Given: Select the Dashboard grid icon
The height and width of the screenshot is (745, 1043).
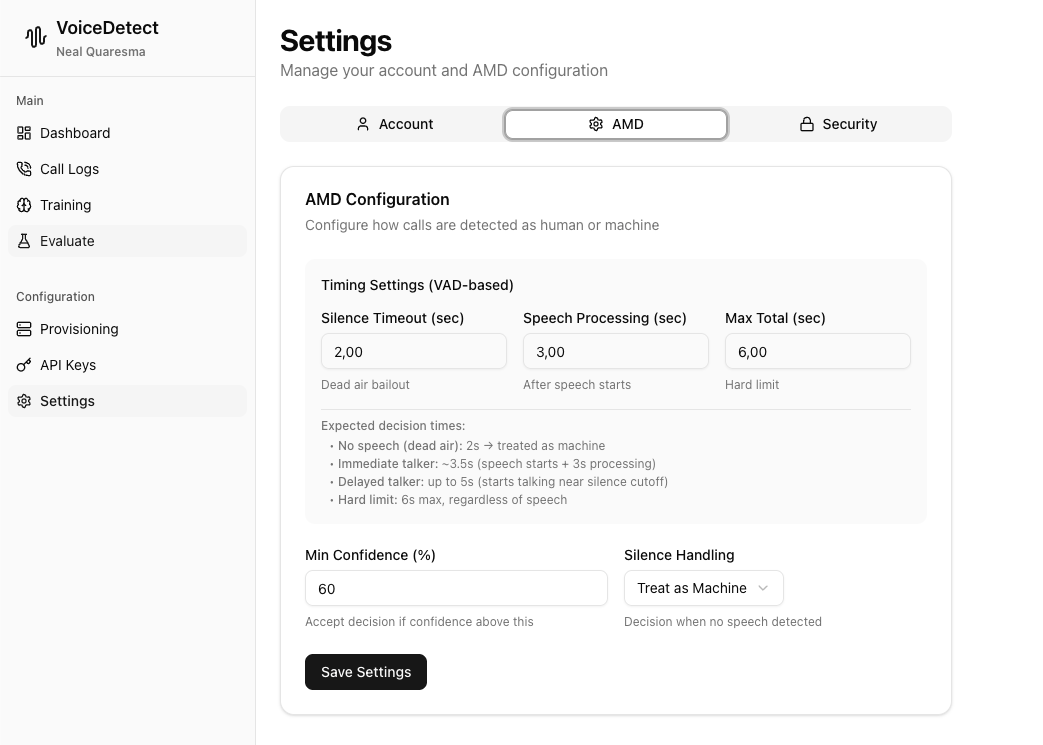Looking at the screenshot, I should 23,133.
